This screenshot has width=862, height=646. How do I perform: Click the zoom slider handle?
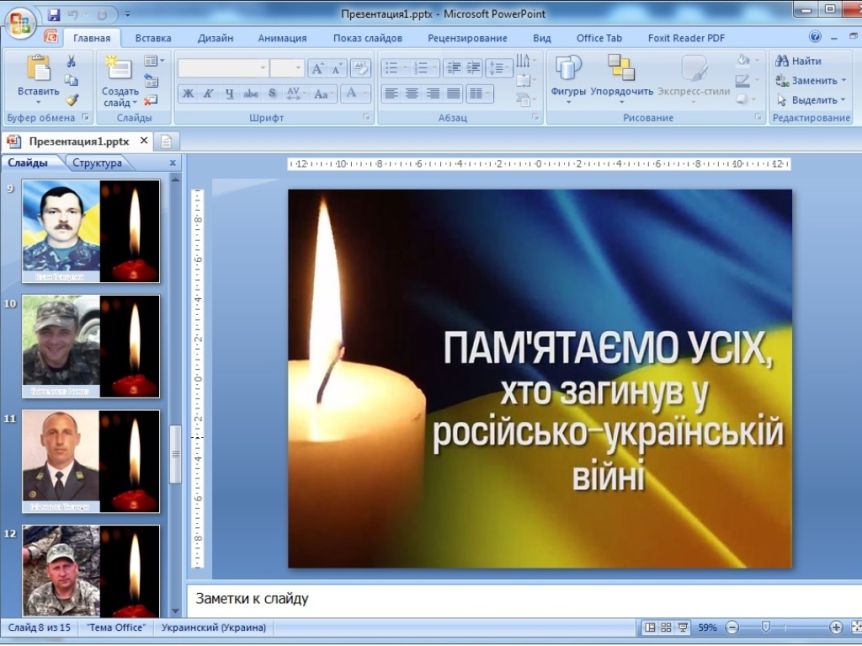(x=766, y=627)
